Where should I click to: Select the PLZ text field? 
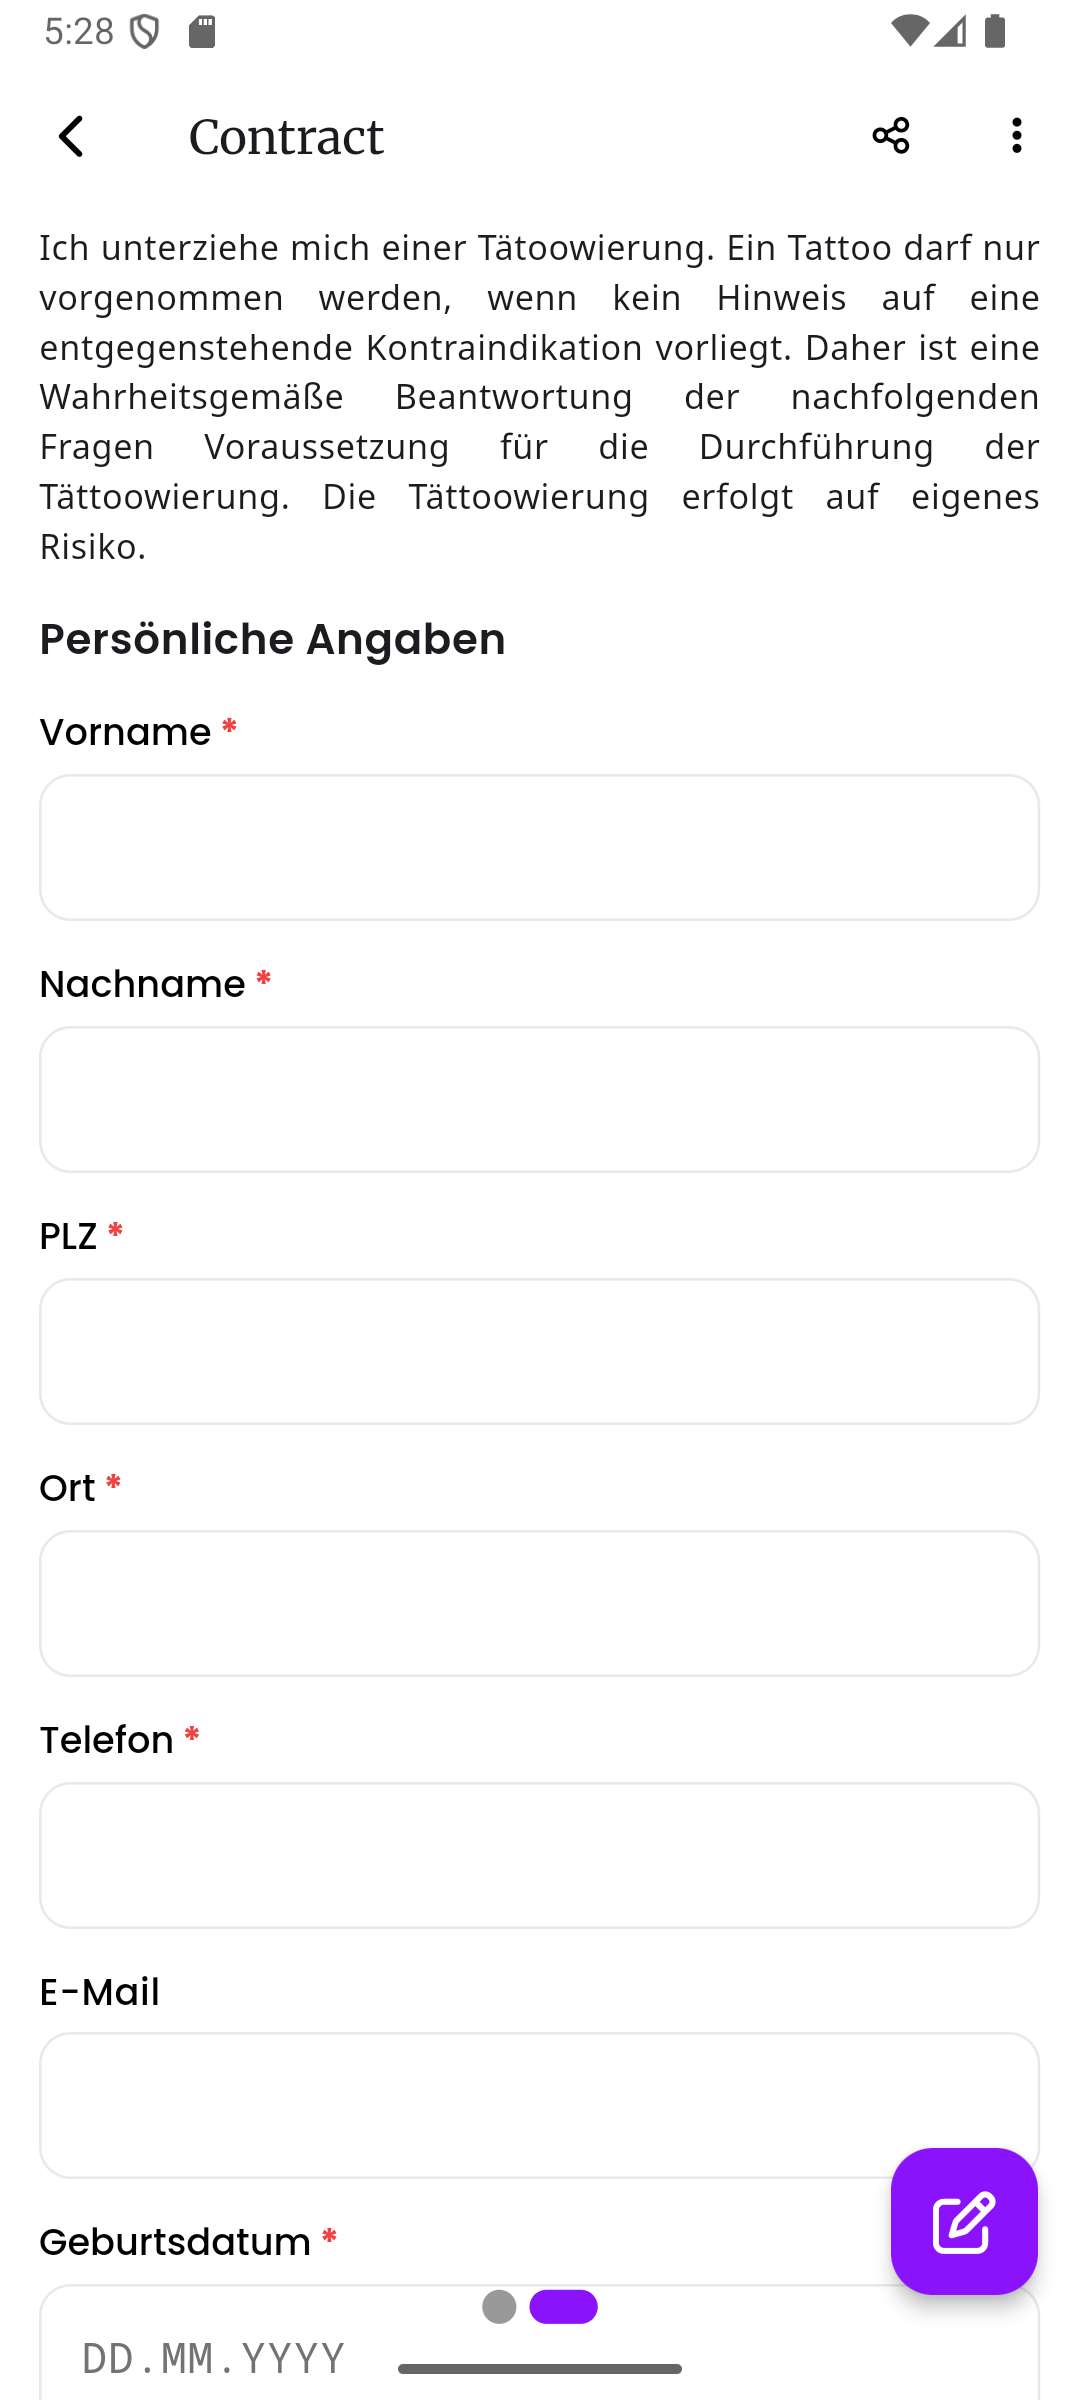tap(540, 1351)
